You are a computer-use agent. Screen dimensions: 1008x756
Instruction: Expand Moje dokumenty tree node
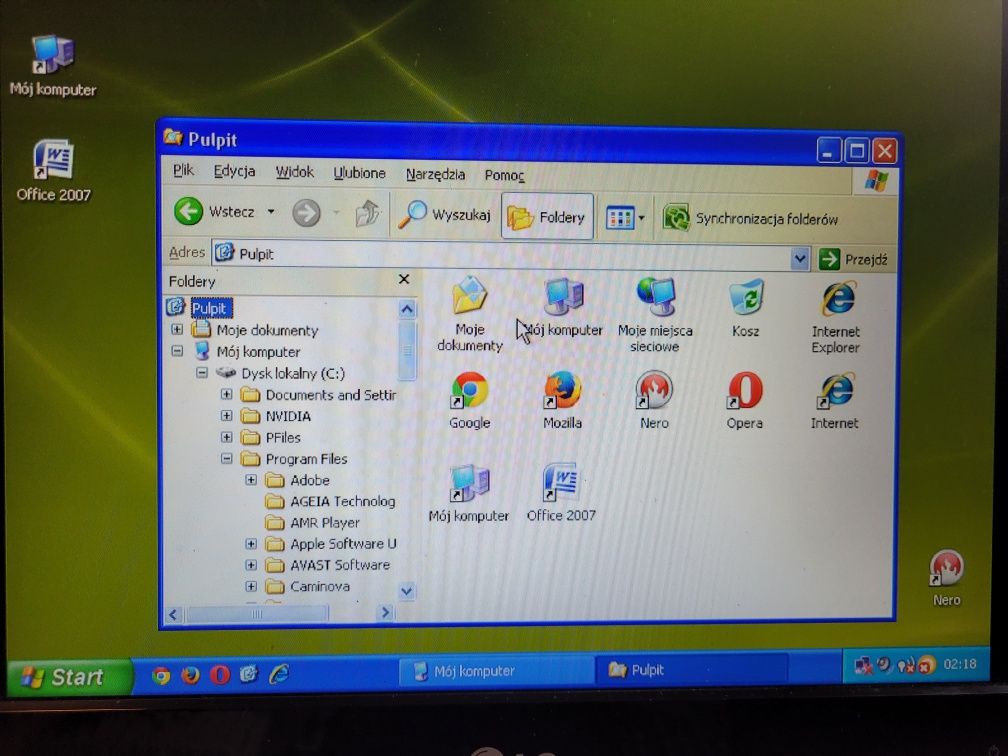[x=177, y=330]
